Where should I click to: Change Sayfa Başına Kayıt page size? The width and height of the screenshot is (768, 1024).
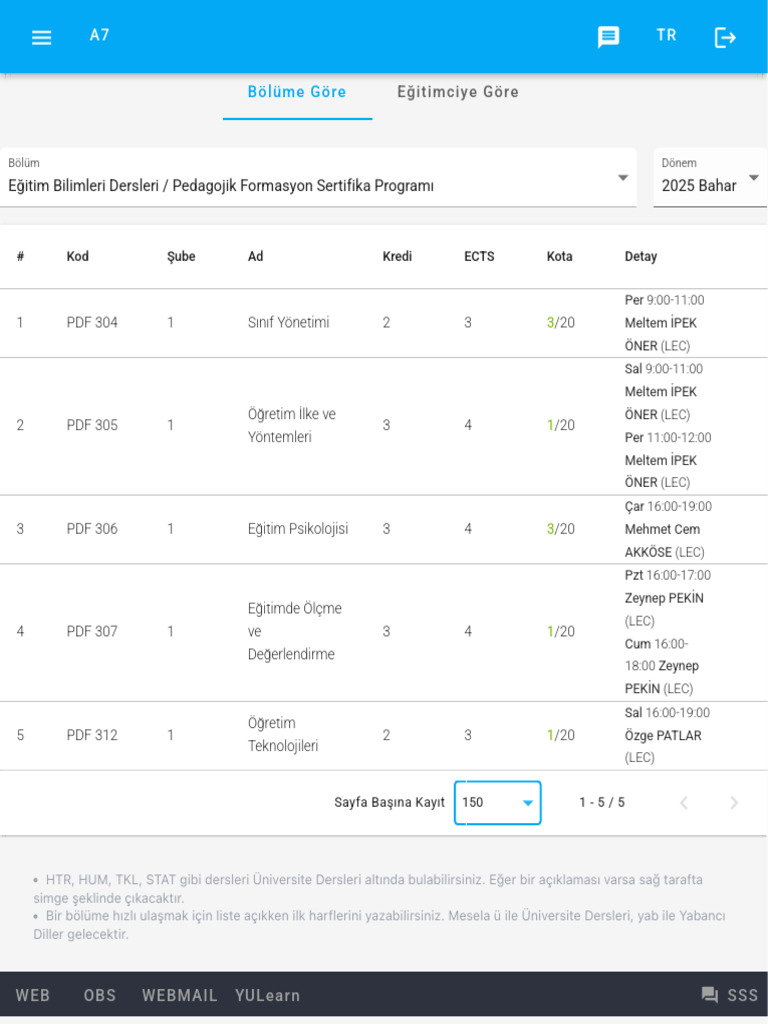(x=498, y=803)
